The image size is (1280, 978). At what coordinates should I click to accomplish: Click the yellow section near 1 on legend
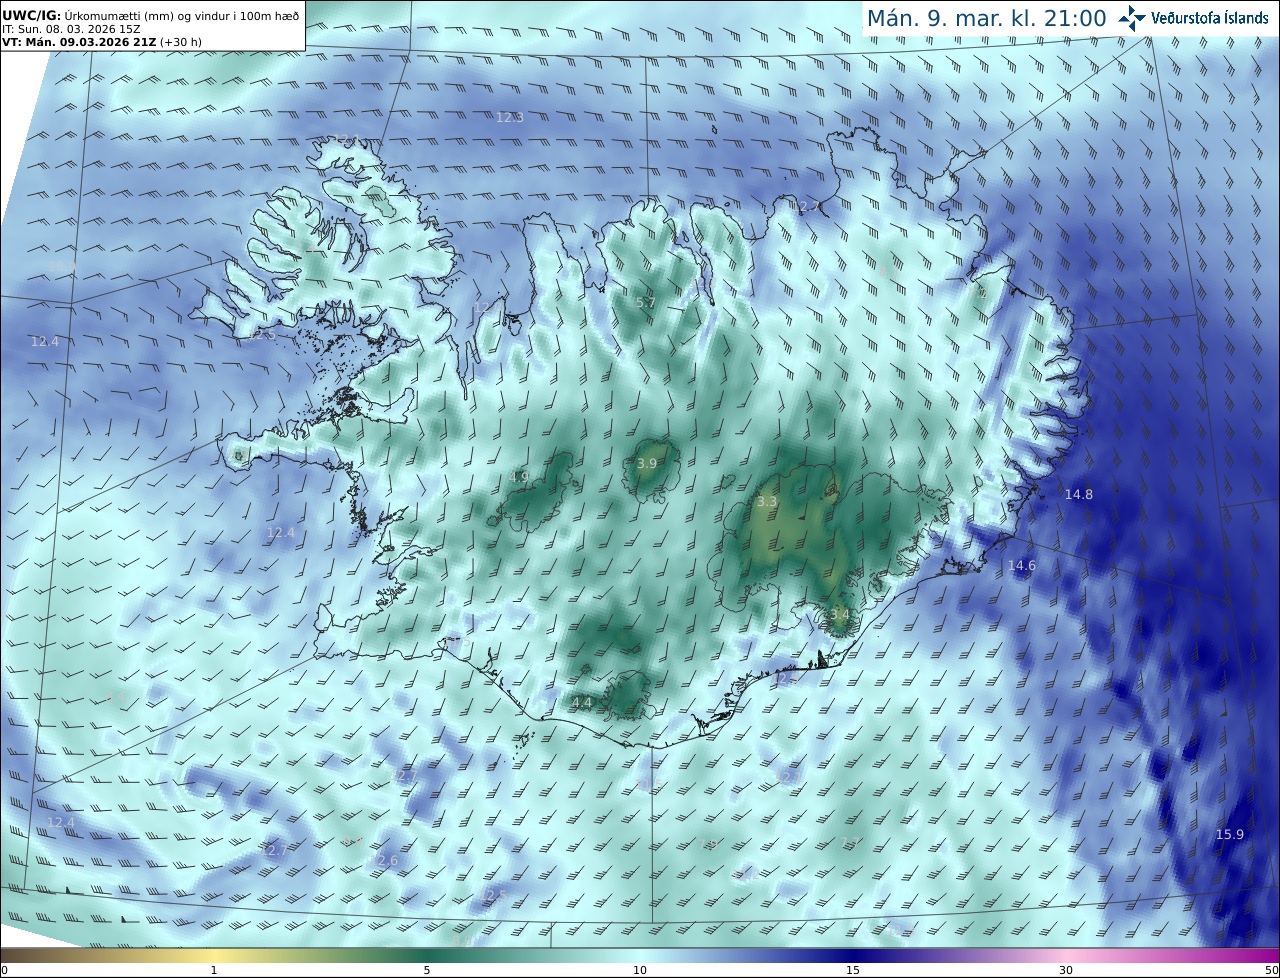coord(214,955)
